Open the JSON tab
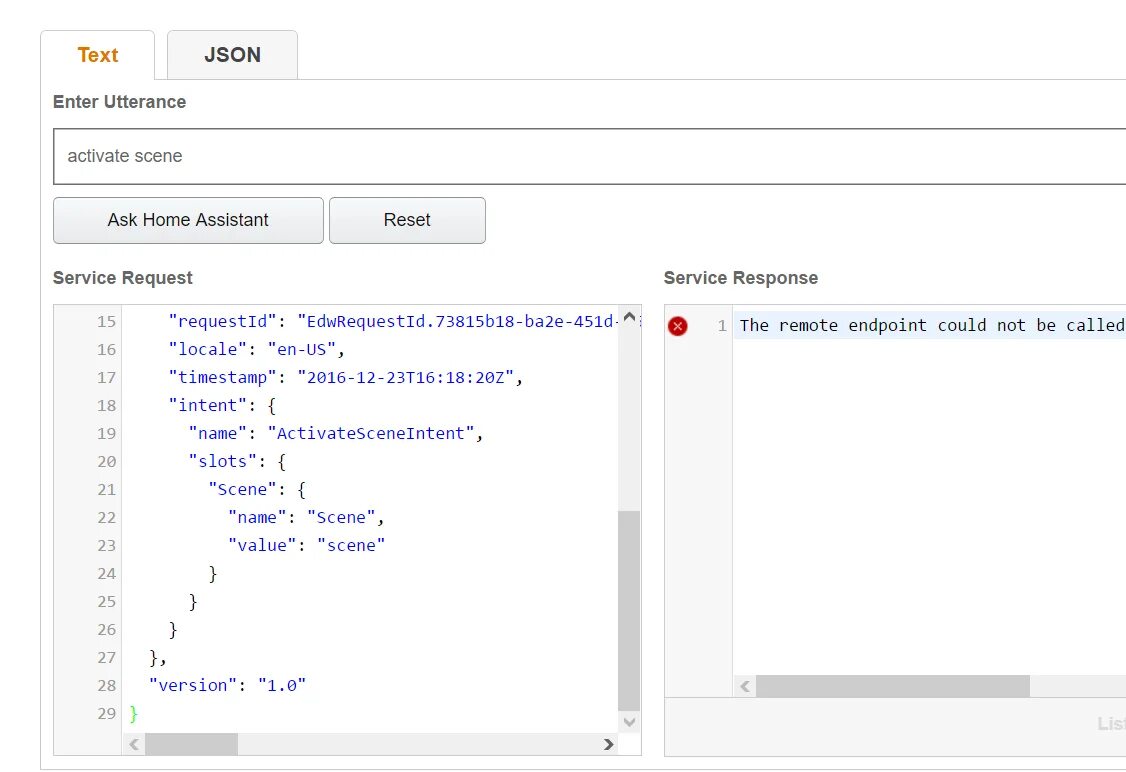 point(232,55)
